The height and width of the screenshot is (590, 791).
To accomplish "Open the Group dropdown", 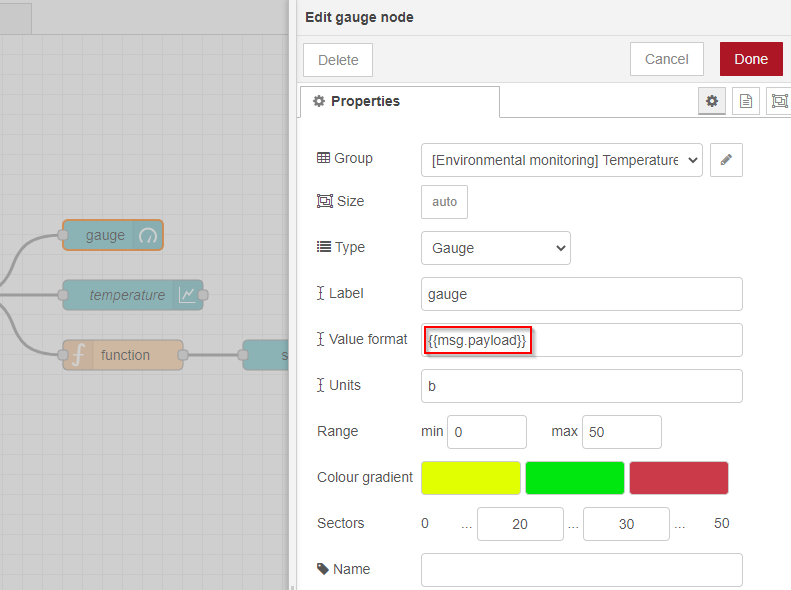I will [561, 160].
